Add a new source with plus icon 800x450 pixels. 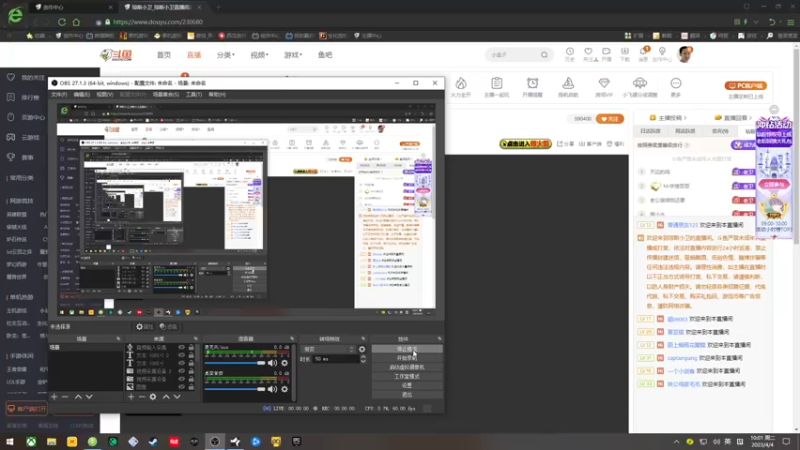coord(131,397)
